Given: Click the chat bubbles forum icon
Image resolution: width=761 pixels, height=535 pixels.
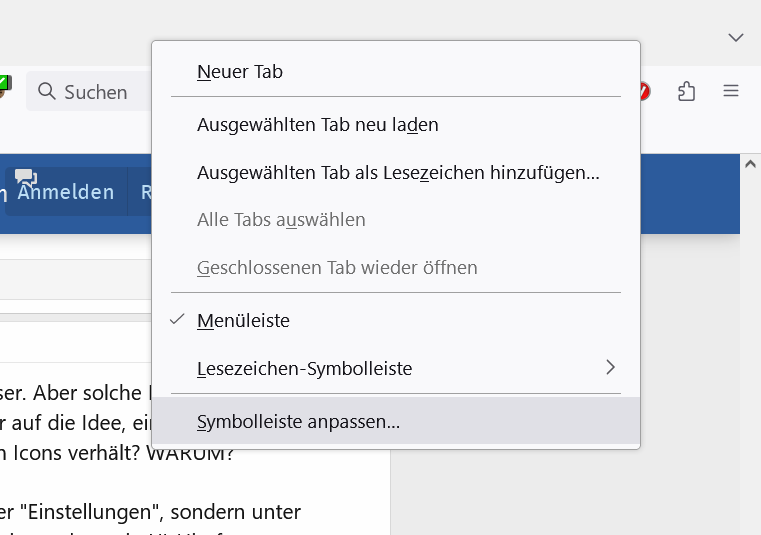Looking at the screenshot, I should [x=26, y=178].
